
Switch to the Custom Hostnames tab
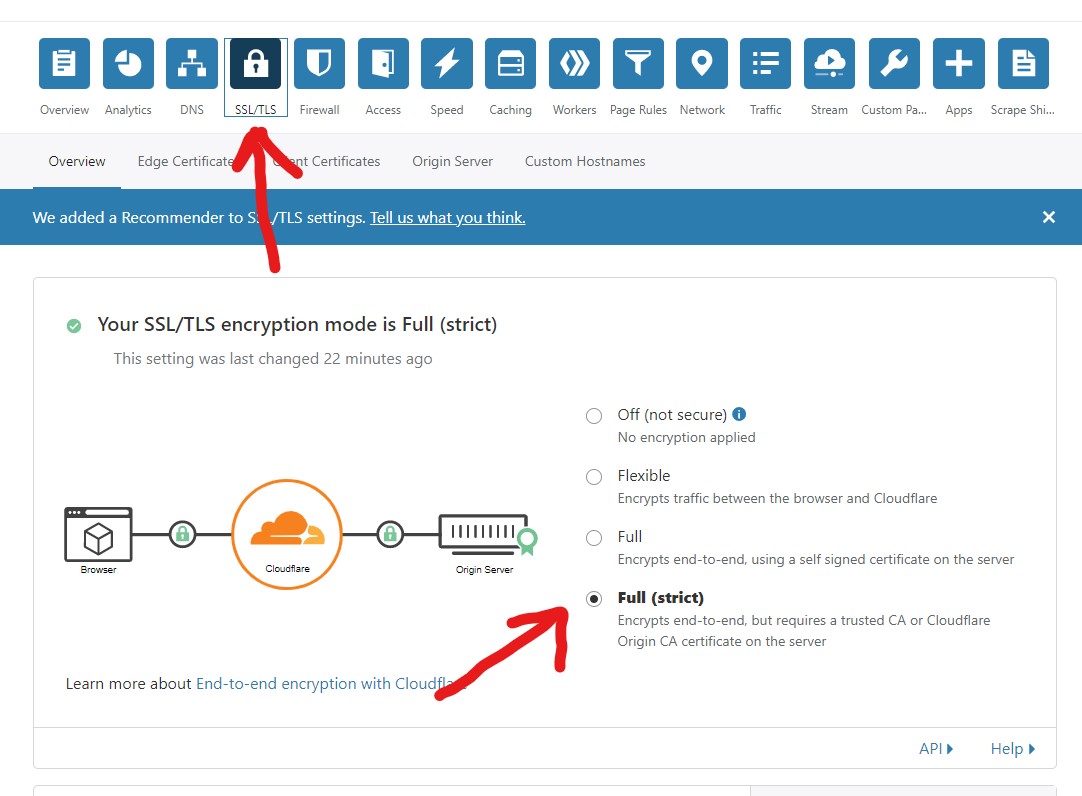[585, 161]
